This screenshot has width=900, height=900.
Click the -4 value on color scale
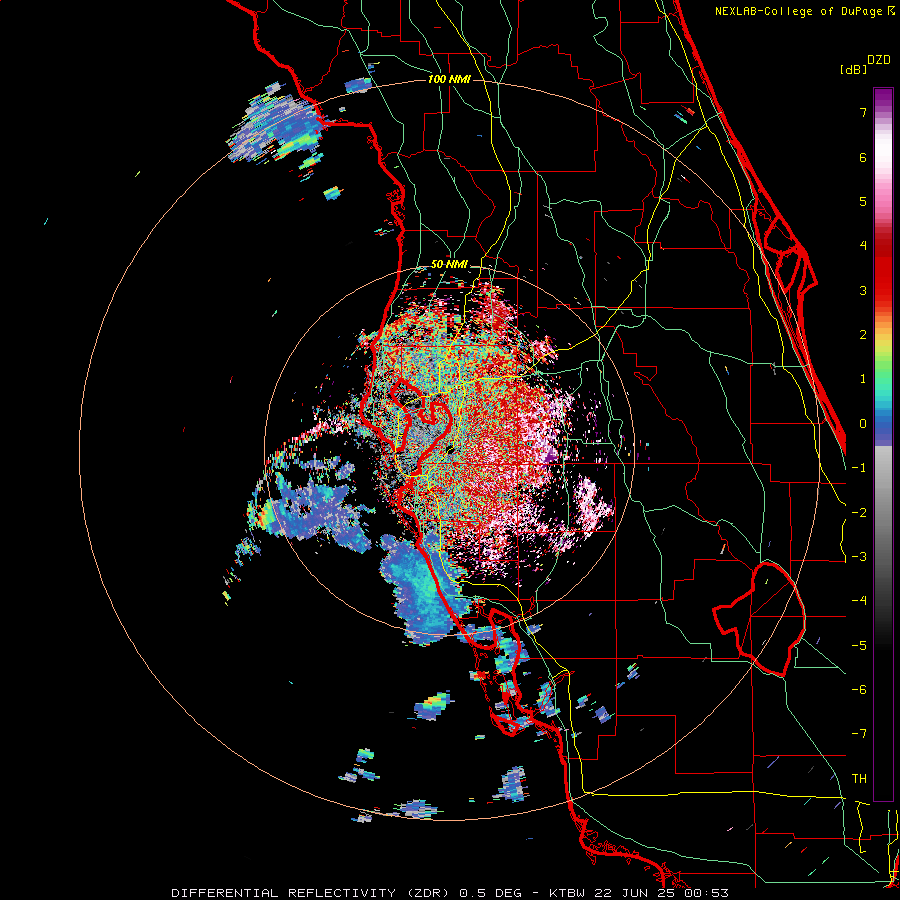coord(859,601)
